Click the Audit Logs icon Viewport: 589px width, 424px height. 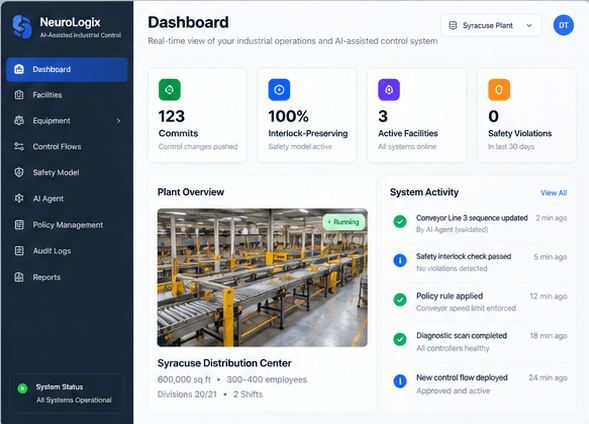[19, 250]
